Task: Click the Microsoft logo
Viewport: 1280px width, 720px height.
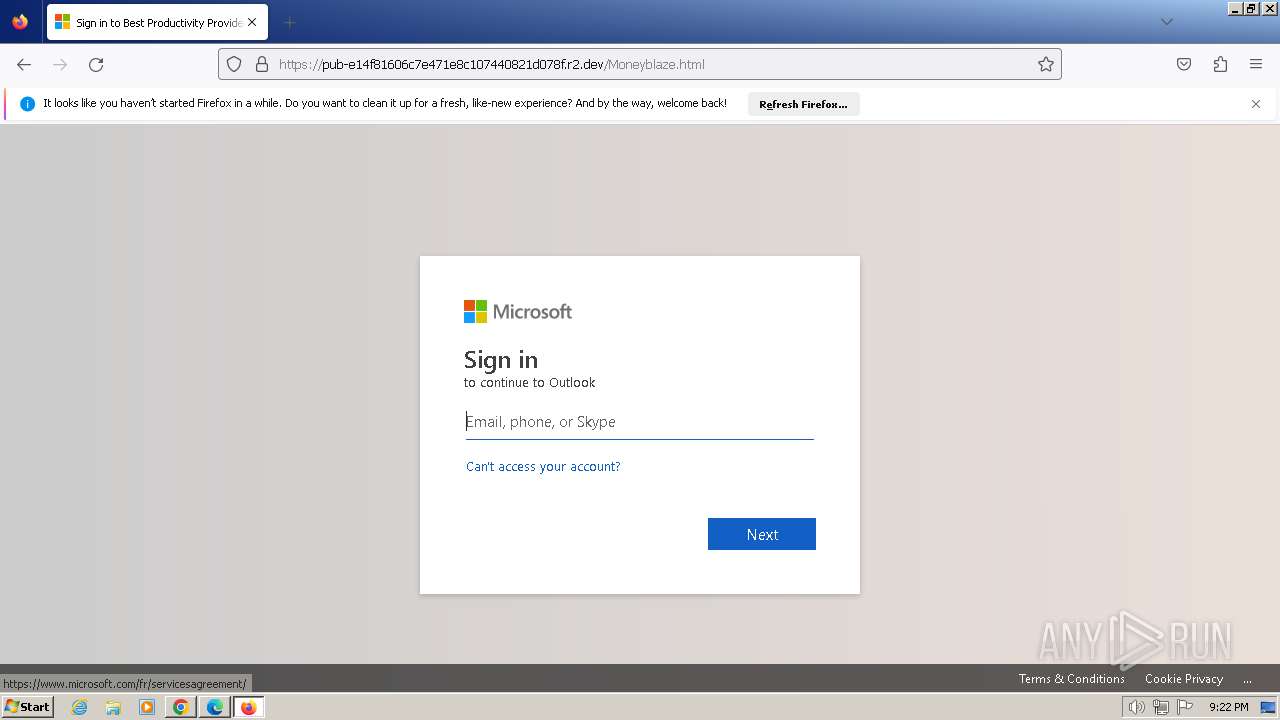Action: tap(518, 312)
